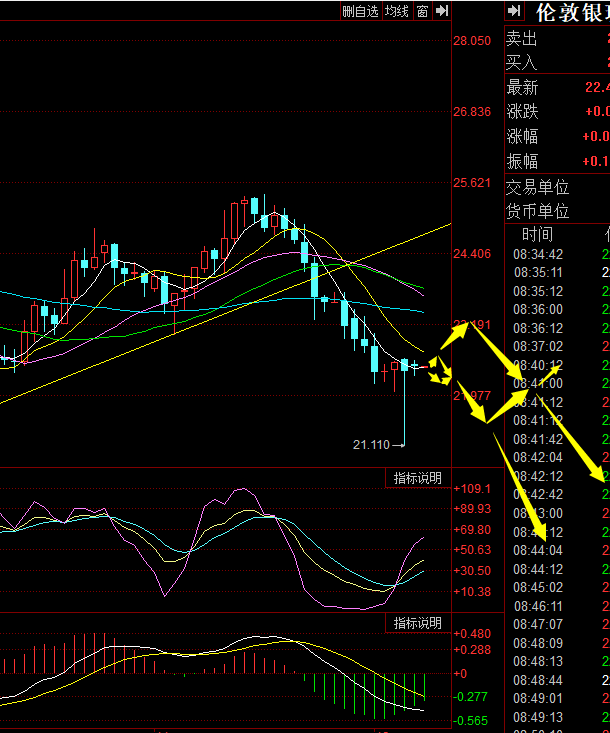Toggle the 窗 window layout button
This screenshot has width=610, height=733.
(x=423, y=11)
